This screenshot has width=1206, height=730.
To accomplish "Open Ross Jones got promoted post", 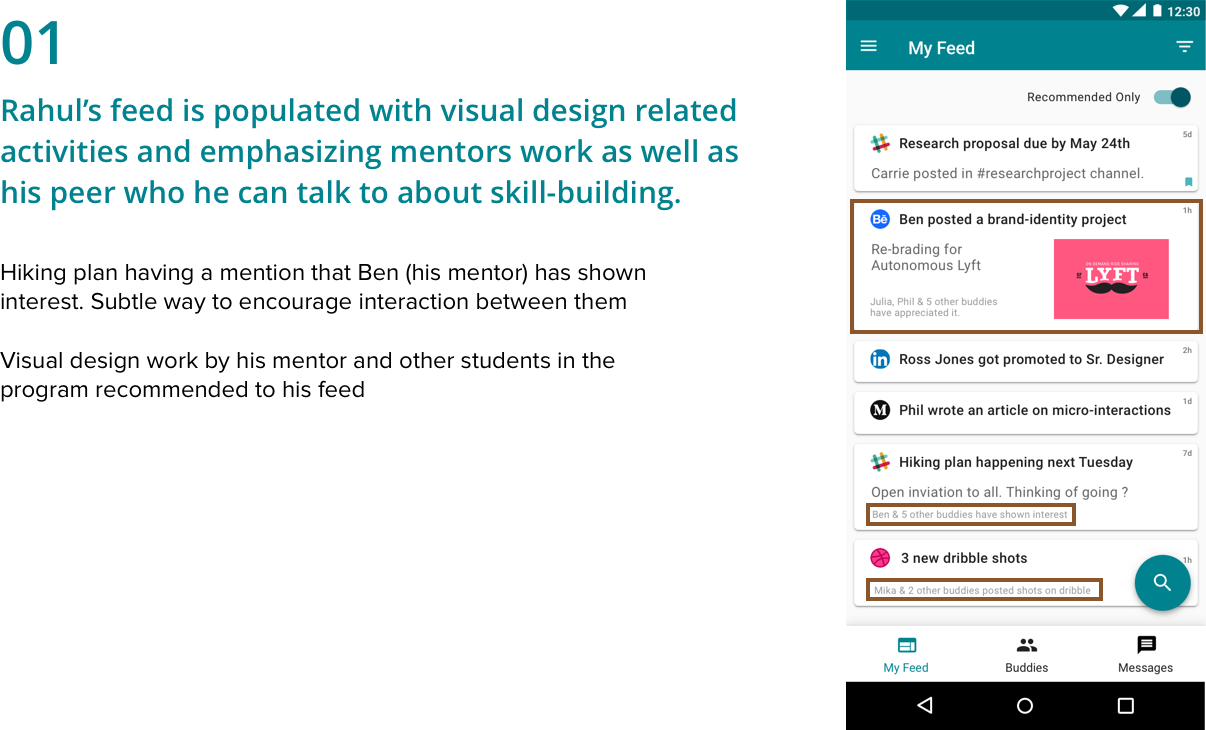I will pyautogui.click(x=1026, y=360).
